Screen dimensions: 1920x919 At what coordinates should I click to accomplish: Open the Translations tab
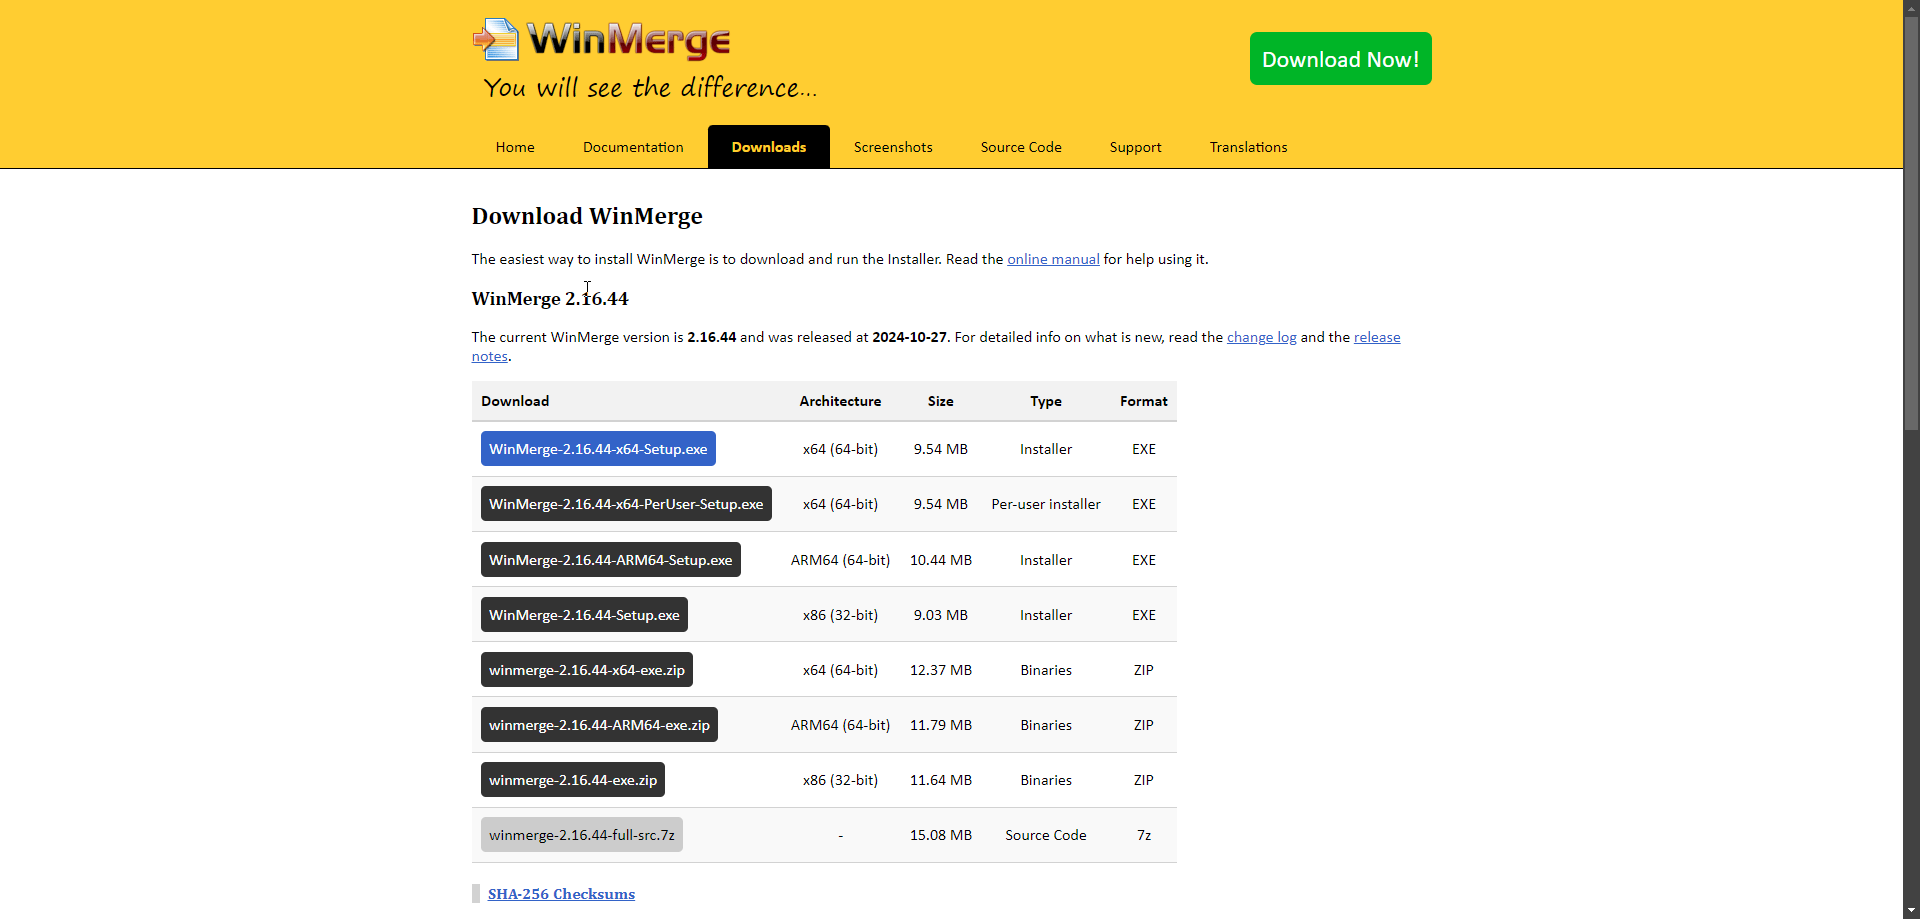tap(1248, 147)
